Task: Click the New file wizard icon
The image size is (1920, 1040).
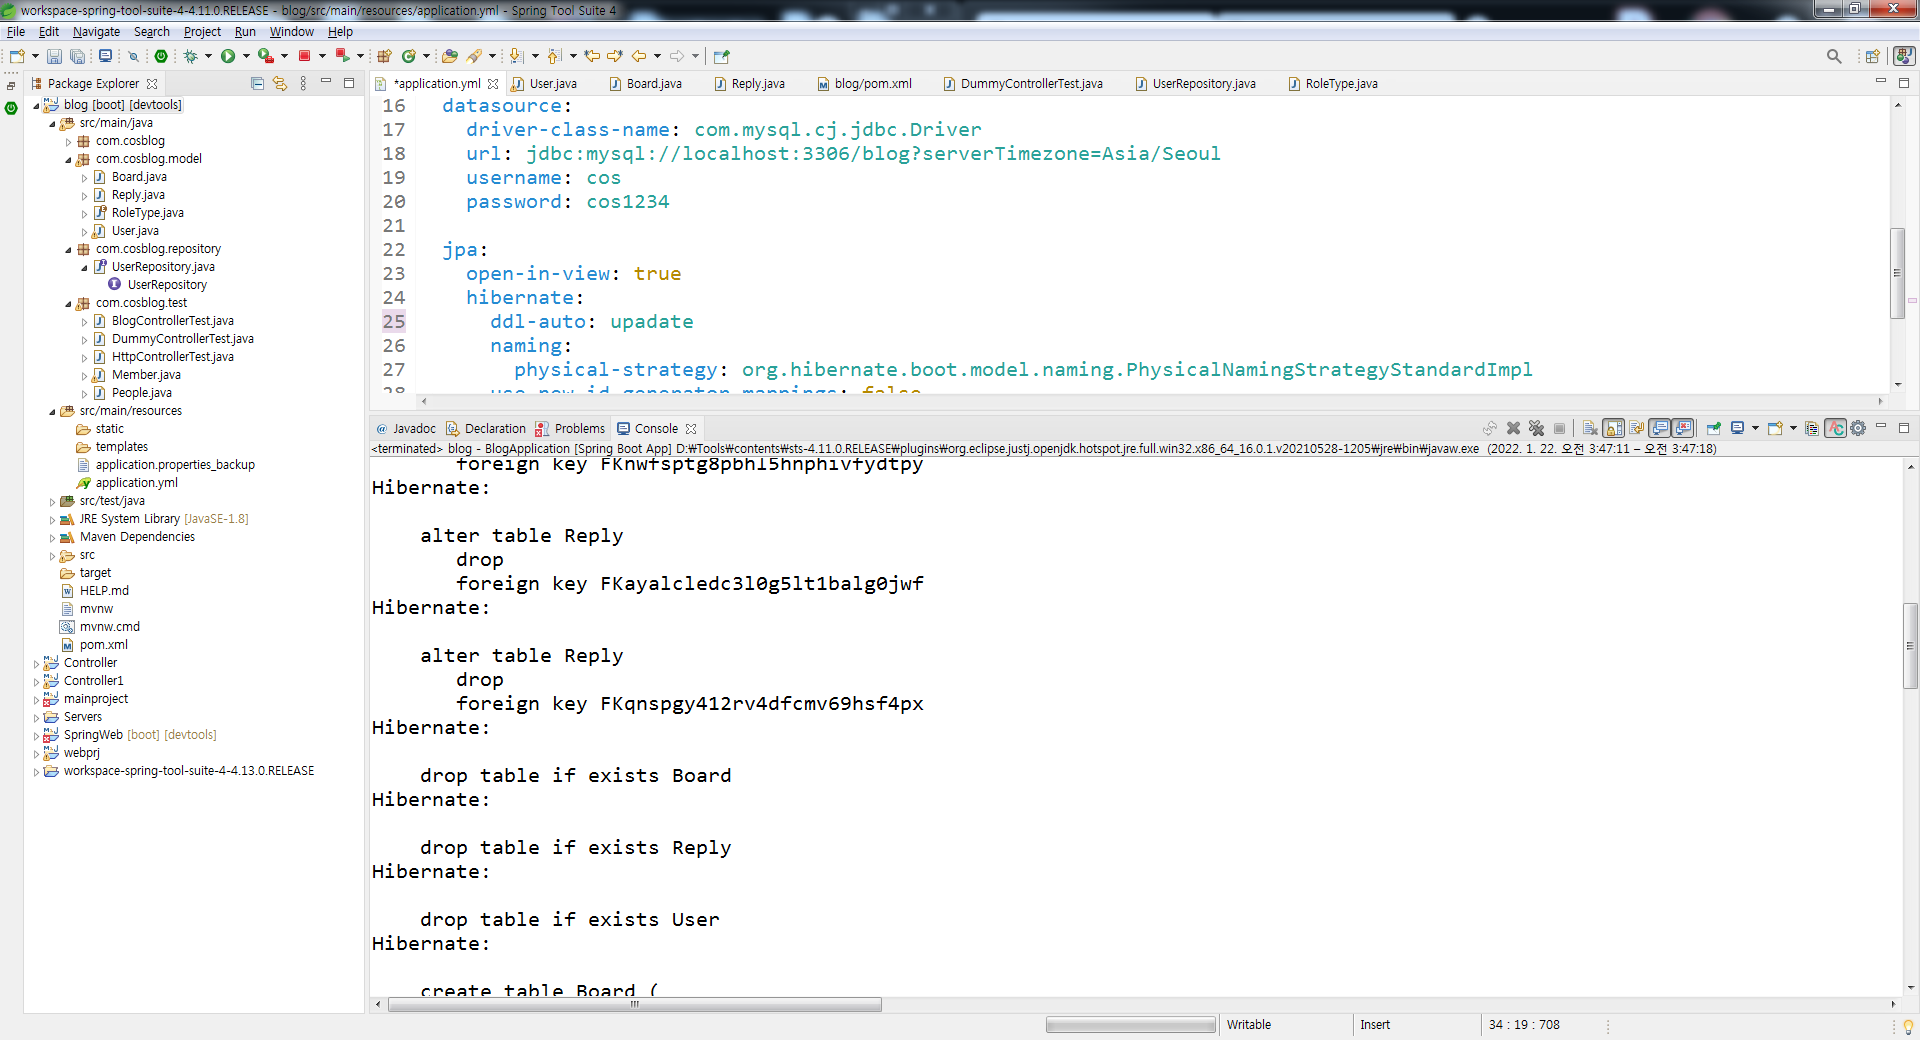Action: point(17,56)
